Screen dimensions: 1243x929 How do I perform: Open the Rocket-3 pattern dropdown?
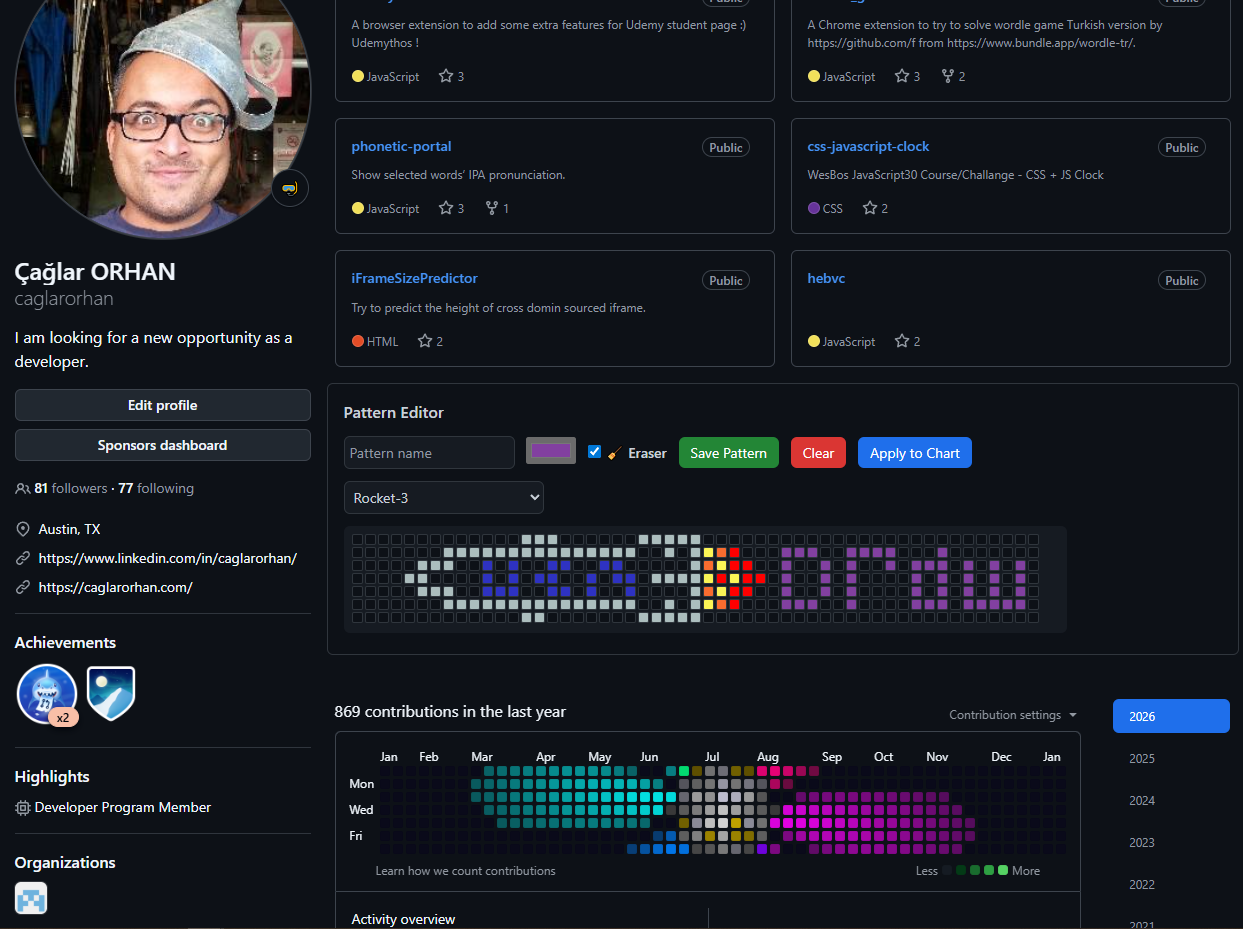[x=443, y=497]
